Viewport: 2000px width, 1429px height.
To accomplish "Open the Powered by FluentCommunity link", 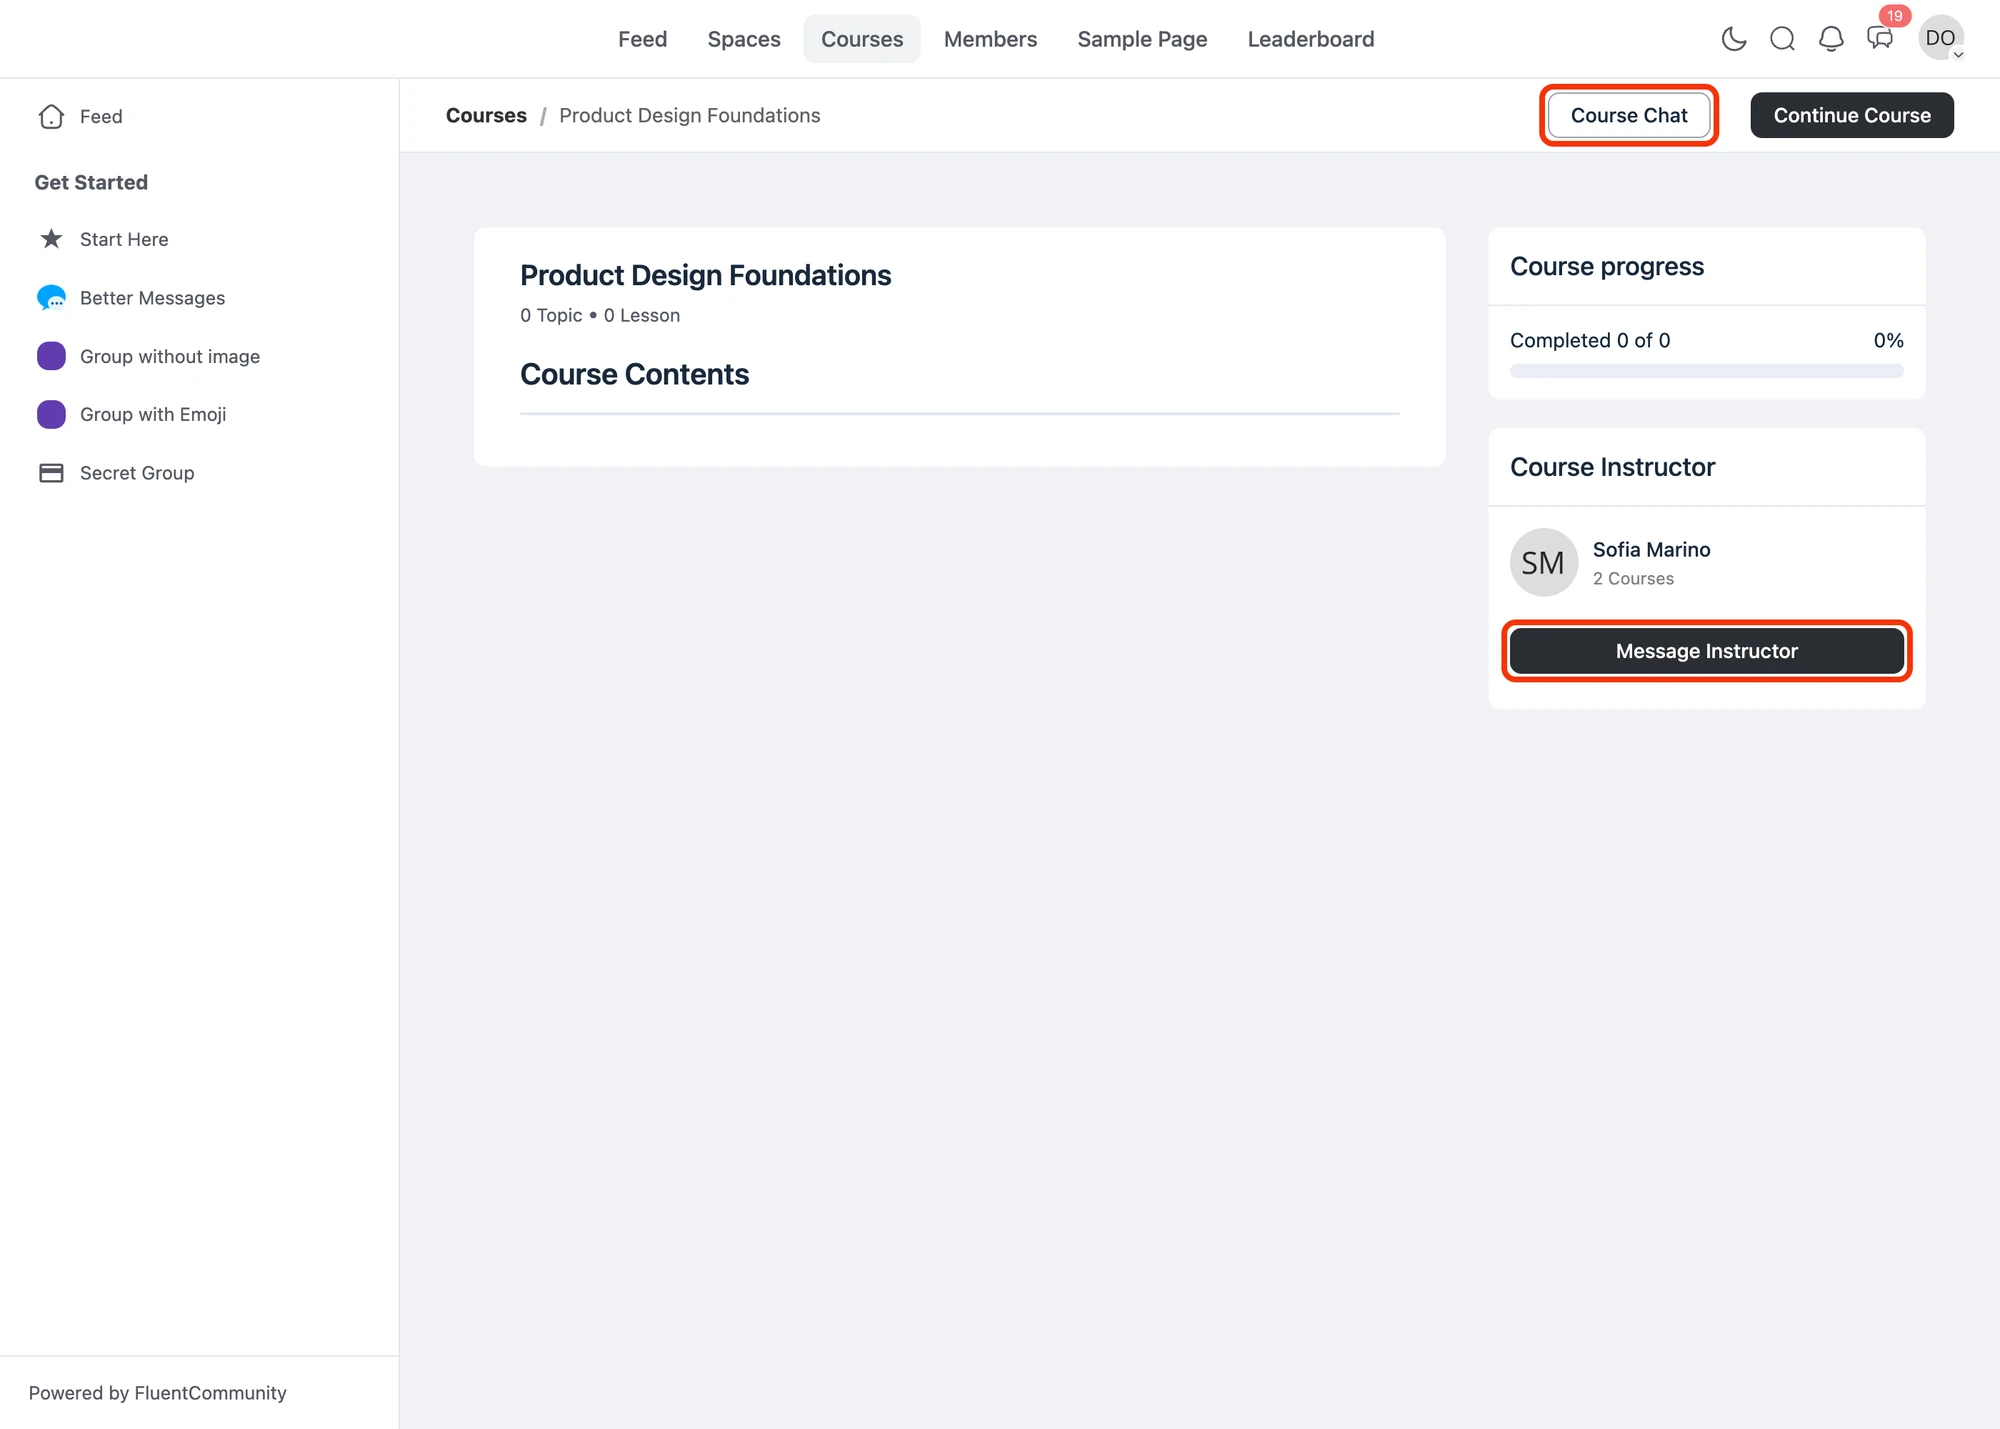I will point(157,1392).
